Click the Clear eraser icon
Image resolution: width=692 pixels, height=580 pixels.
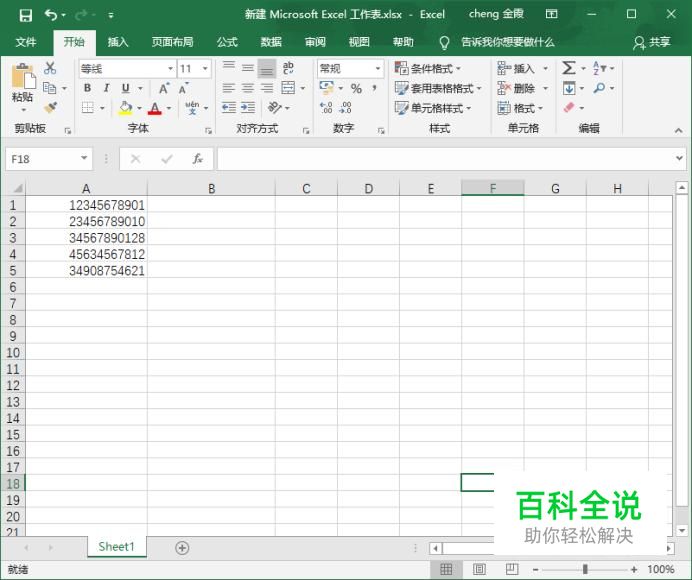pyautogui.click(x=569, y=108)
